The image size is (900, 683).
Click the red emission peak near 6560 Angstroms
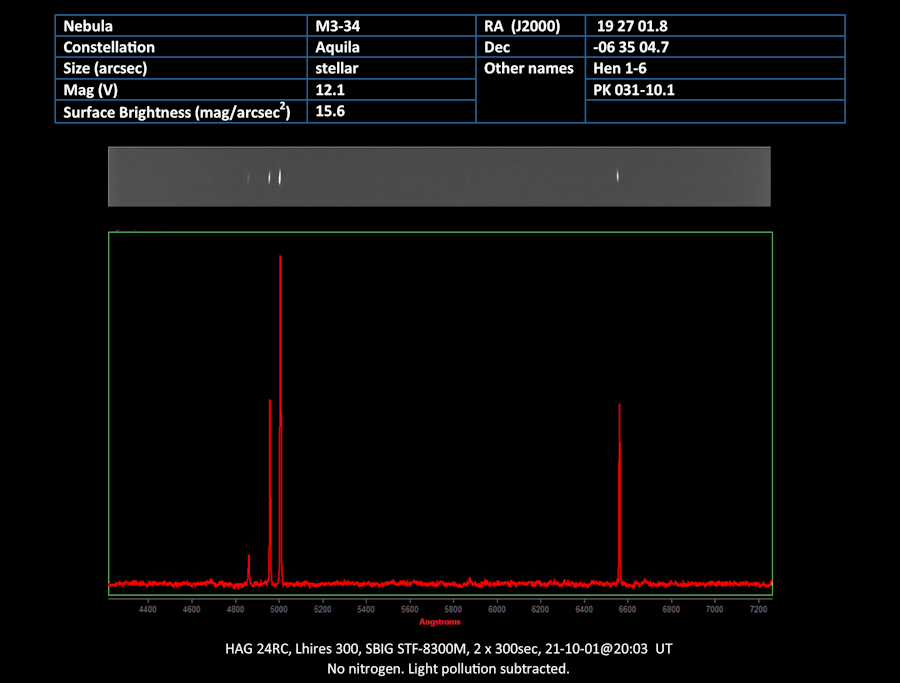click(619, 494)
